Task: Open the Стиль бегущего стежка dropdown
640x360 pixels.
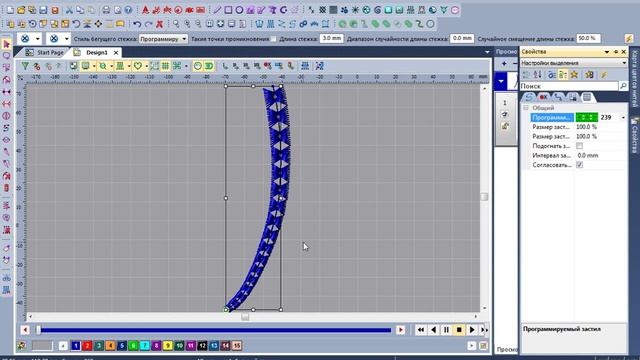Action: point(163,39)
